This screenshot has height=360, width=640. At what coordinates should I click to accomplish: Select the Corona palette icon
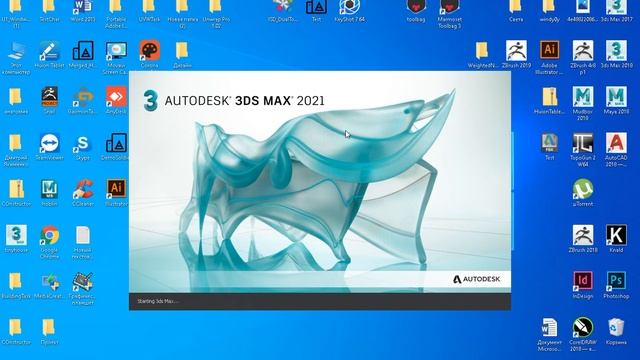tap(149, 54)
